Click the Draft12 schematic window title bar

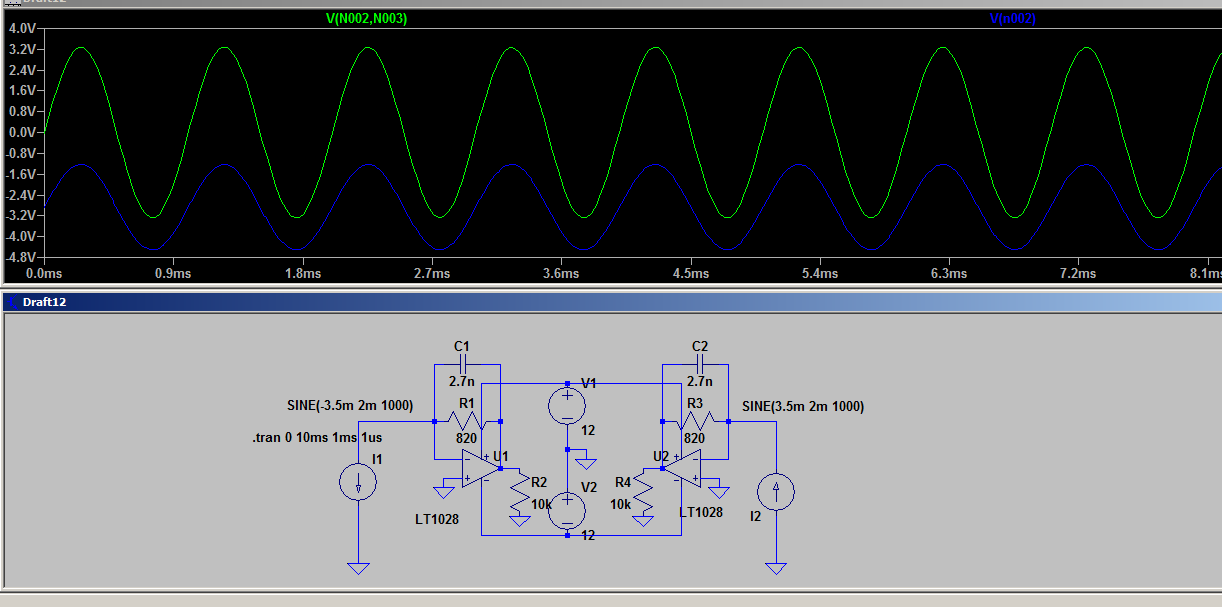pyautogui.click(x=611, y=301)
